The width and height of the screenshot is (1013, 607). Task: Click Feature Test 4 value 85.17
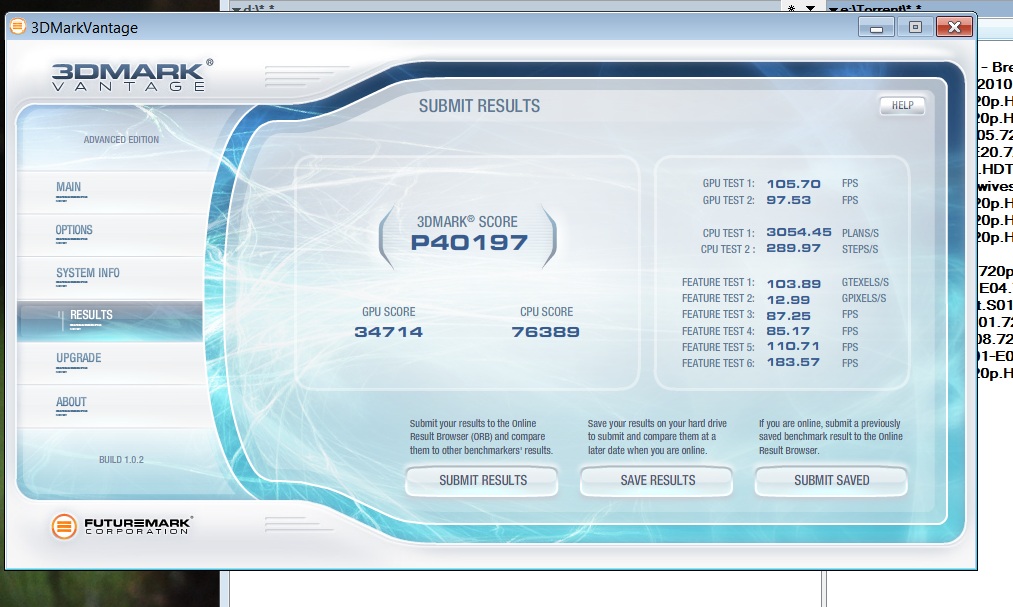[788, 331]
